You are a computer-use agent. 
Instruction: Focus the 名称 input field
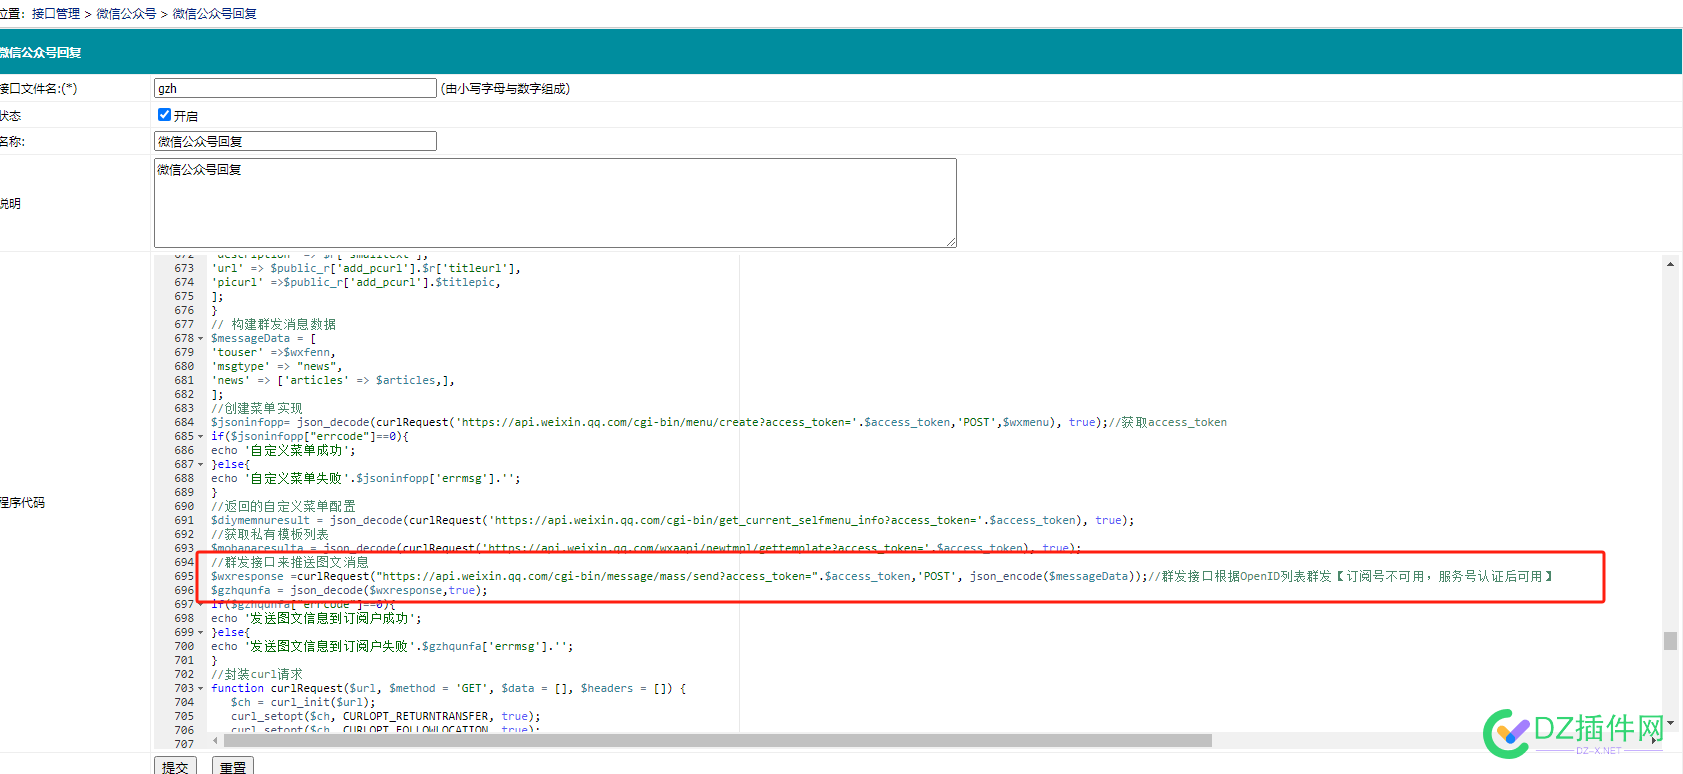point(295,141)
